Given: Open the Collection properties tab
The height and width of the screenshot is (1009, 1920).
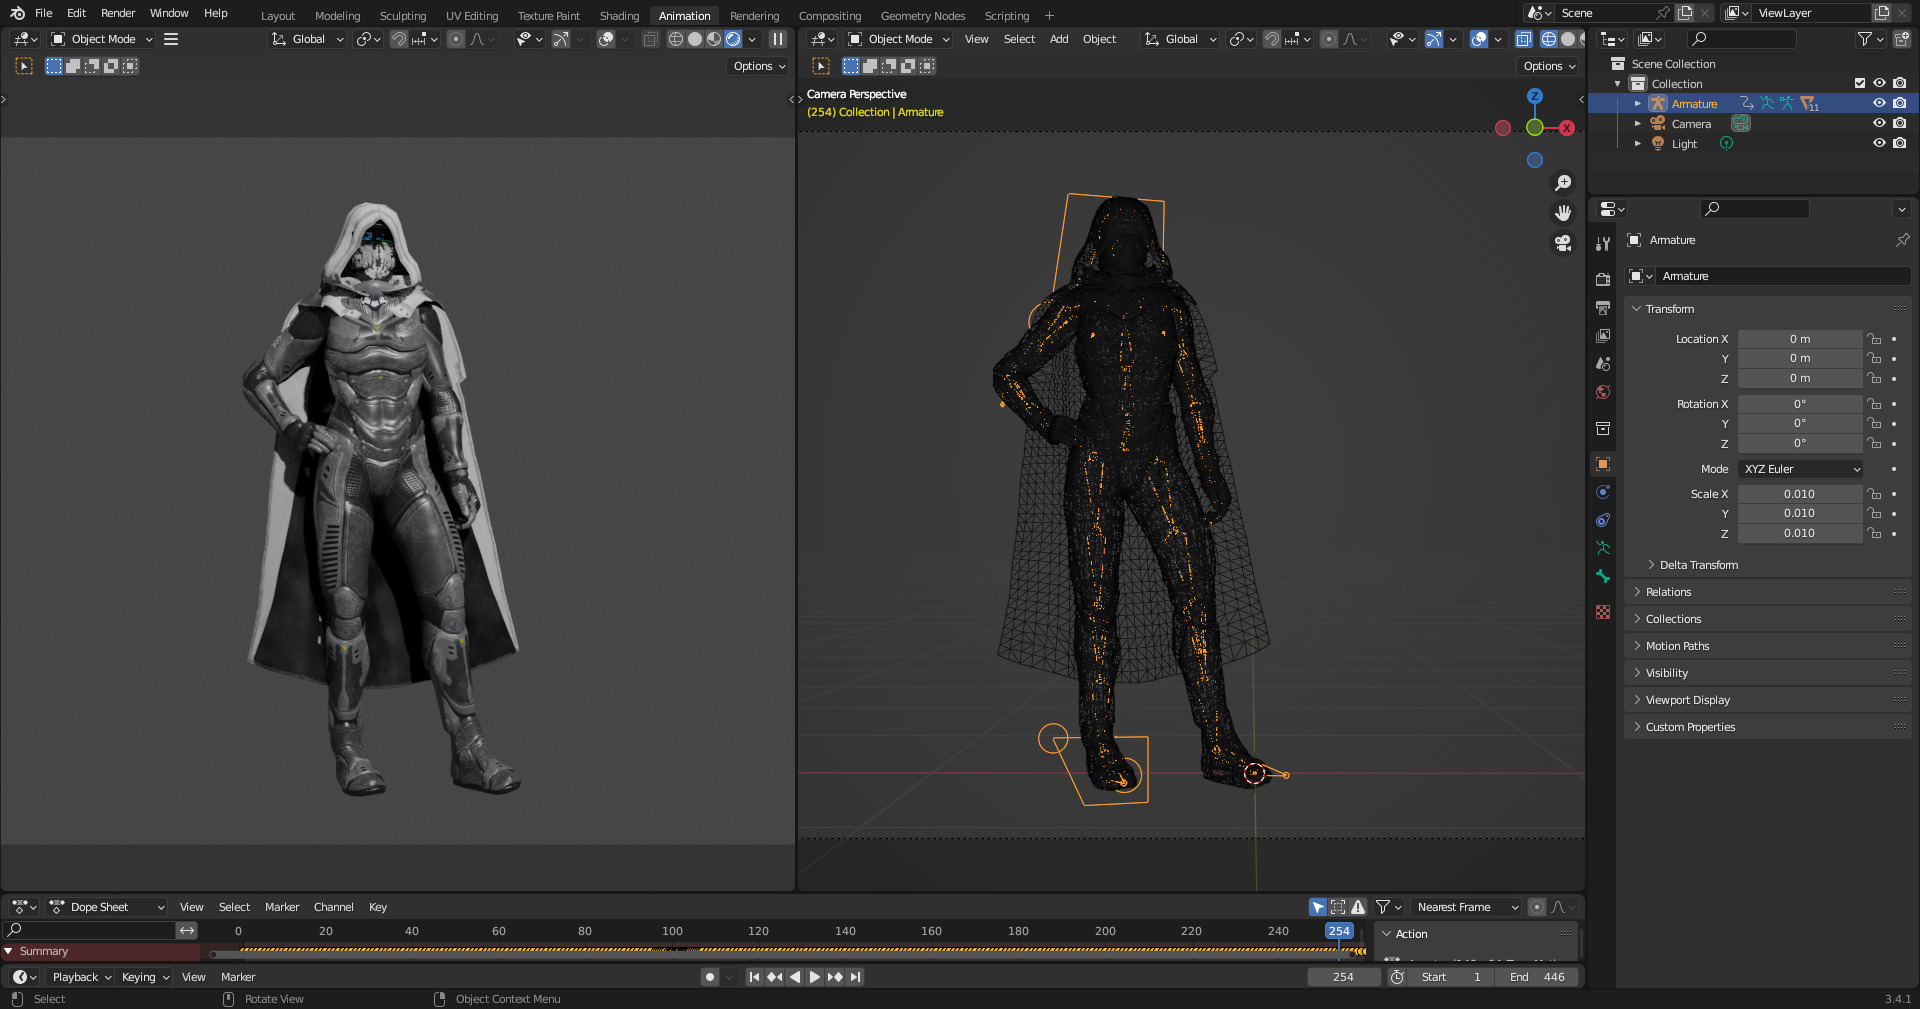Looking at the screenshot, I should (x=1603, y=428).
